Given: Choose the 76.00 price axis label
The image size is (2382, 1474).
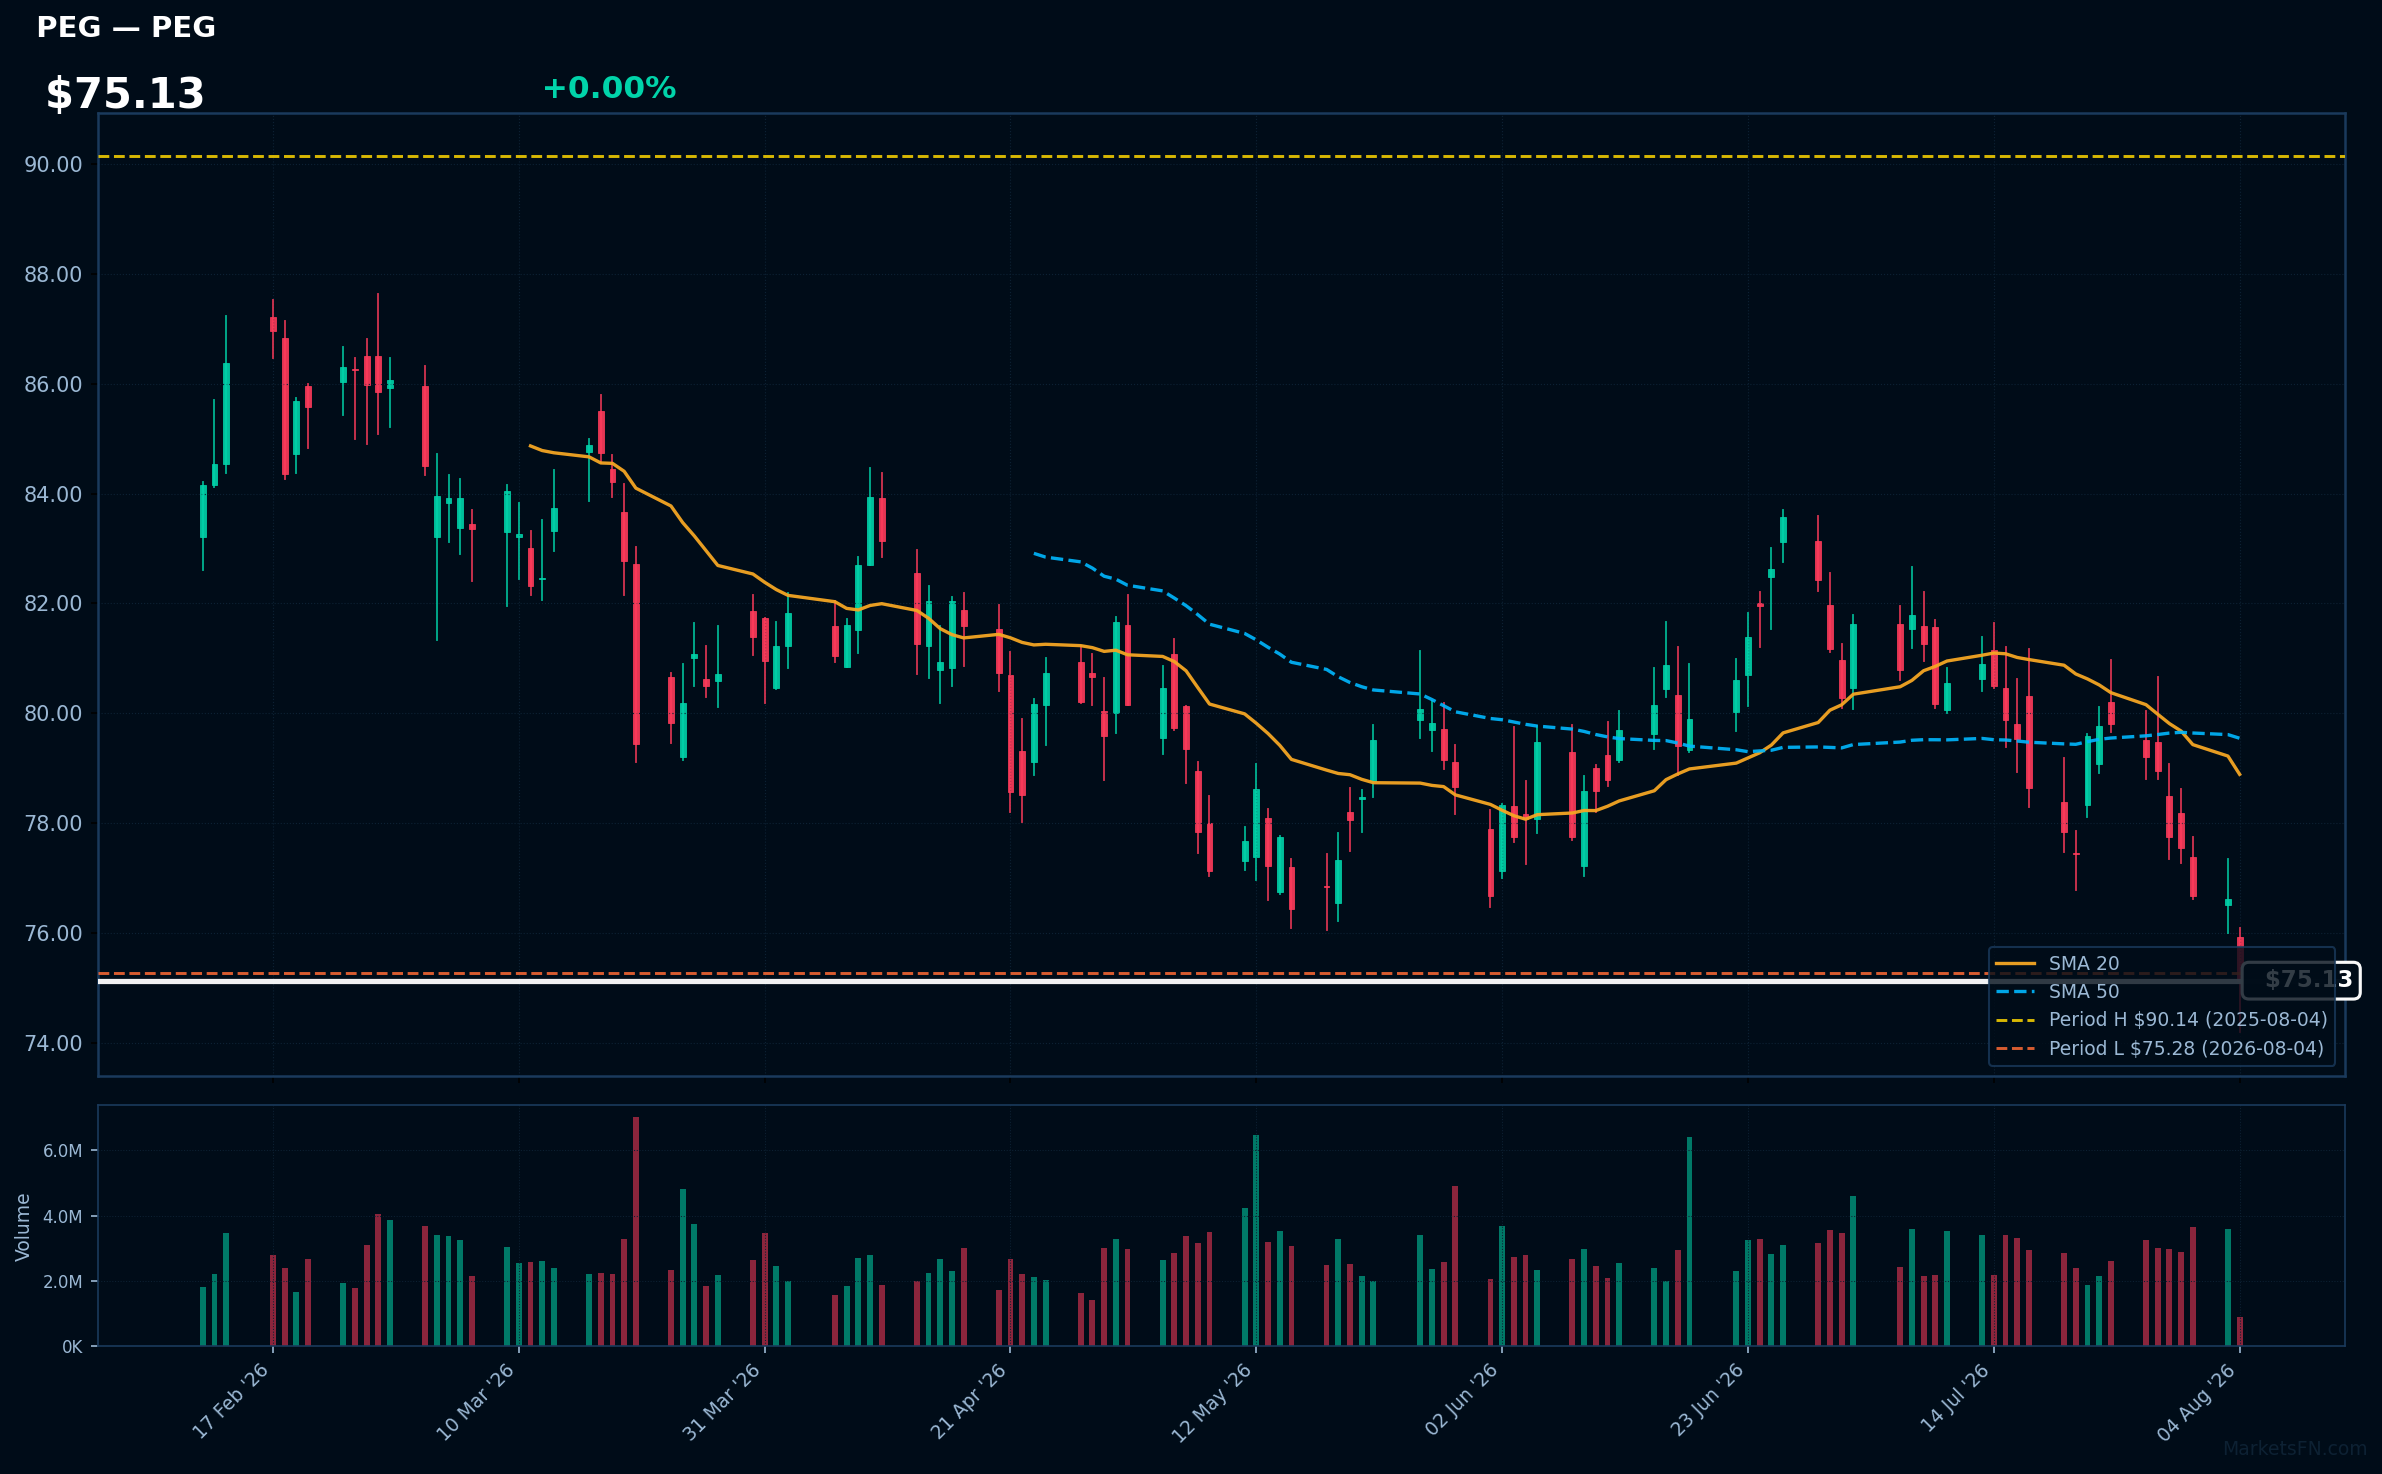Looking at the screenshot, I should point(53,934).
